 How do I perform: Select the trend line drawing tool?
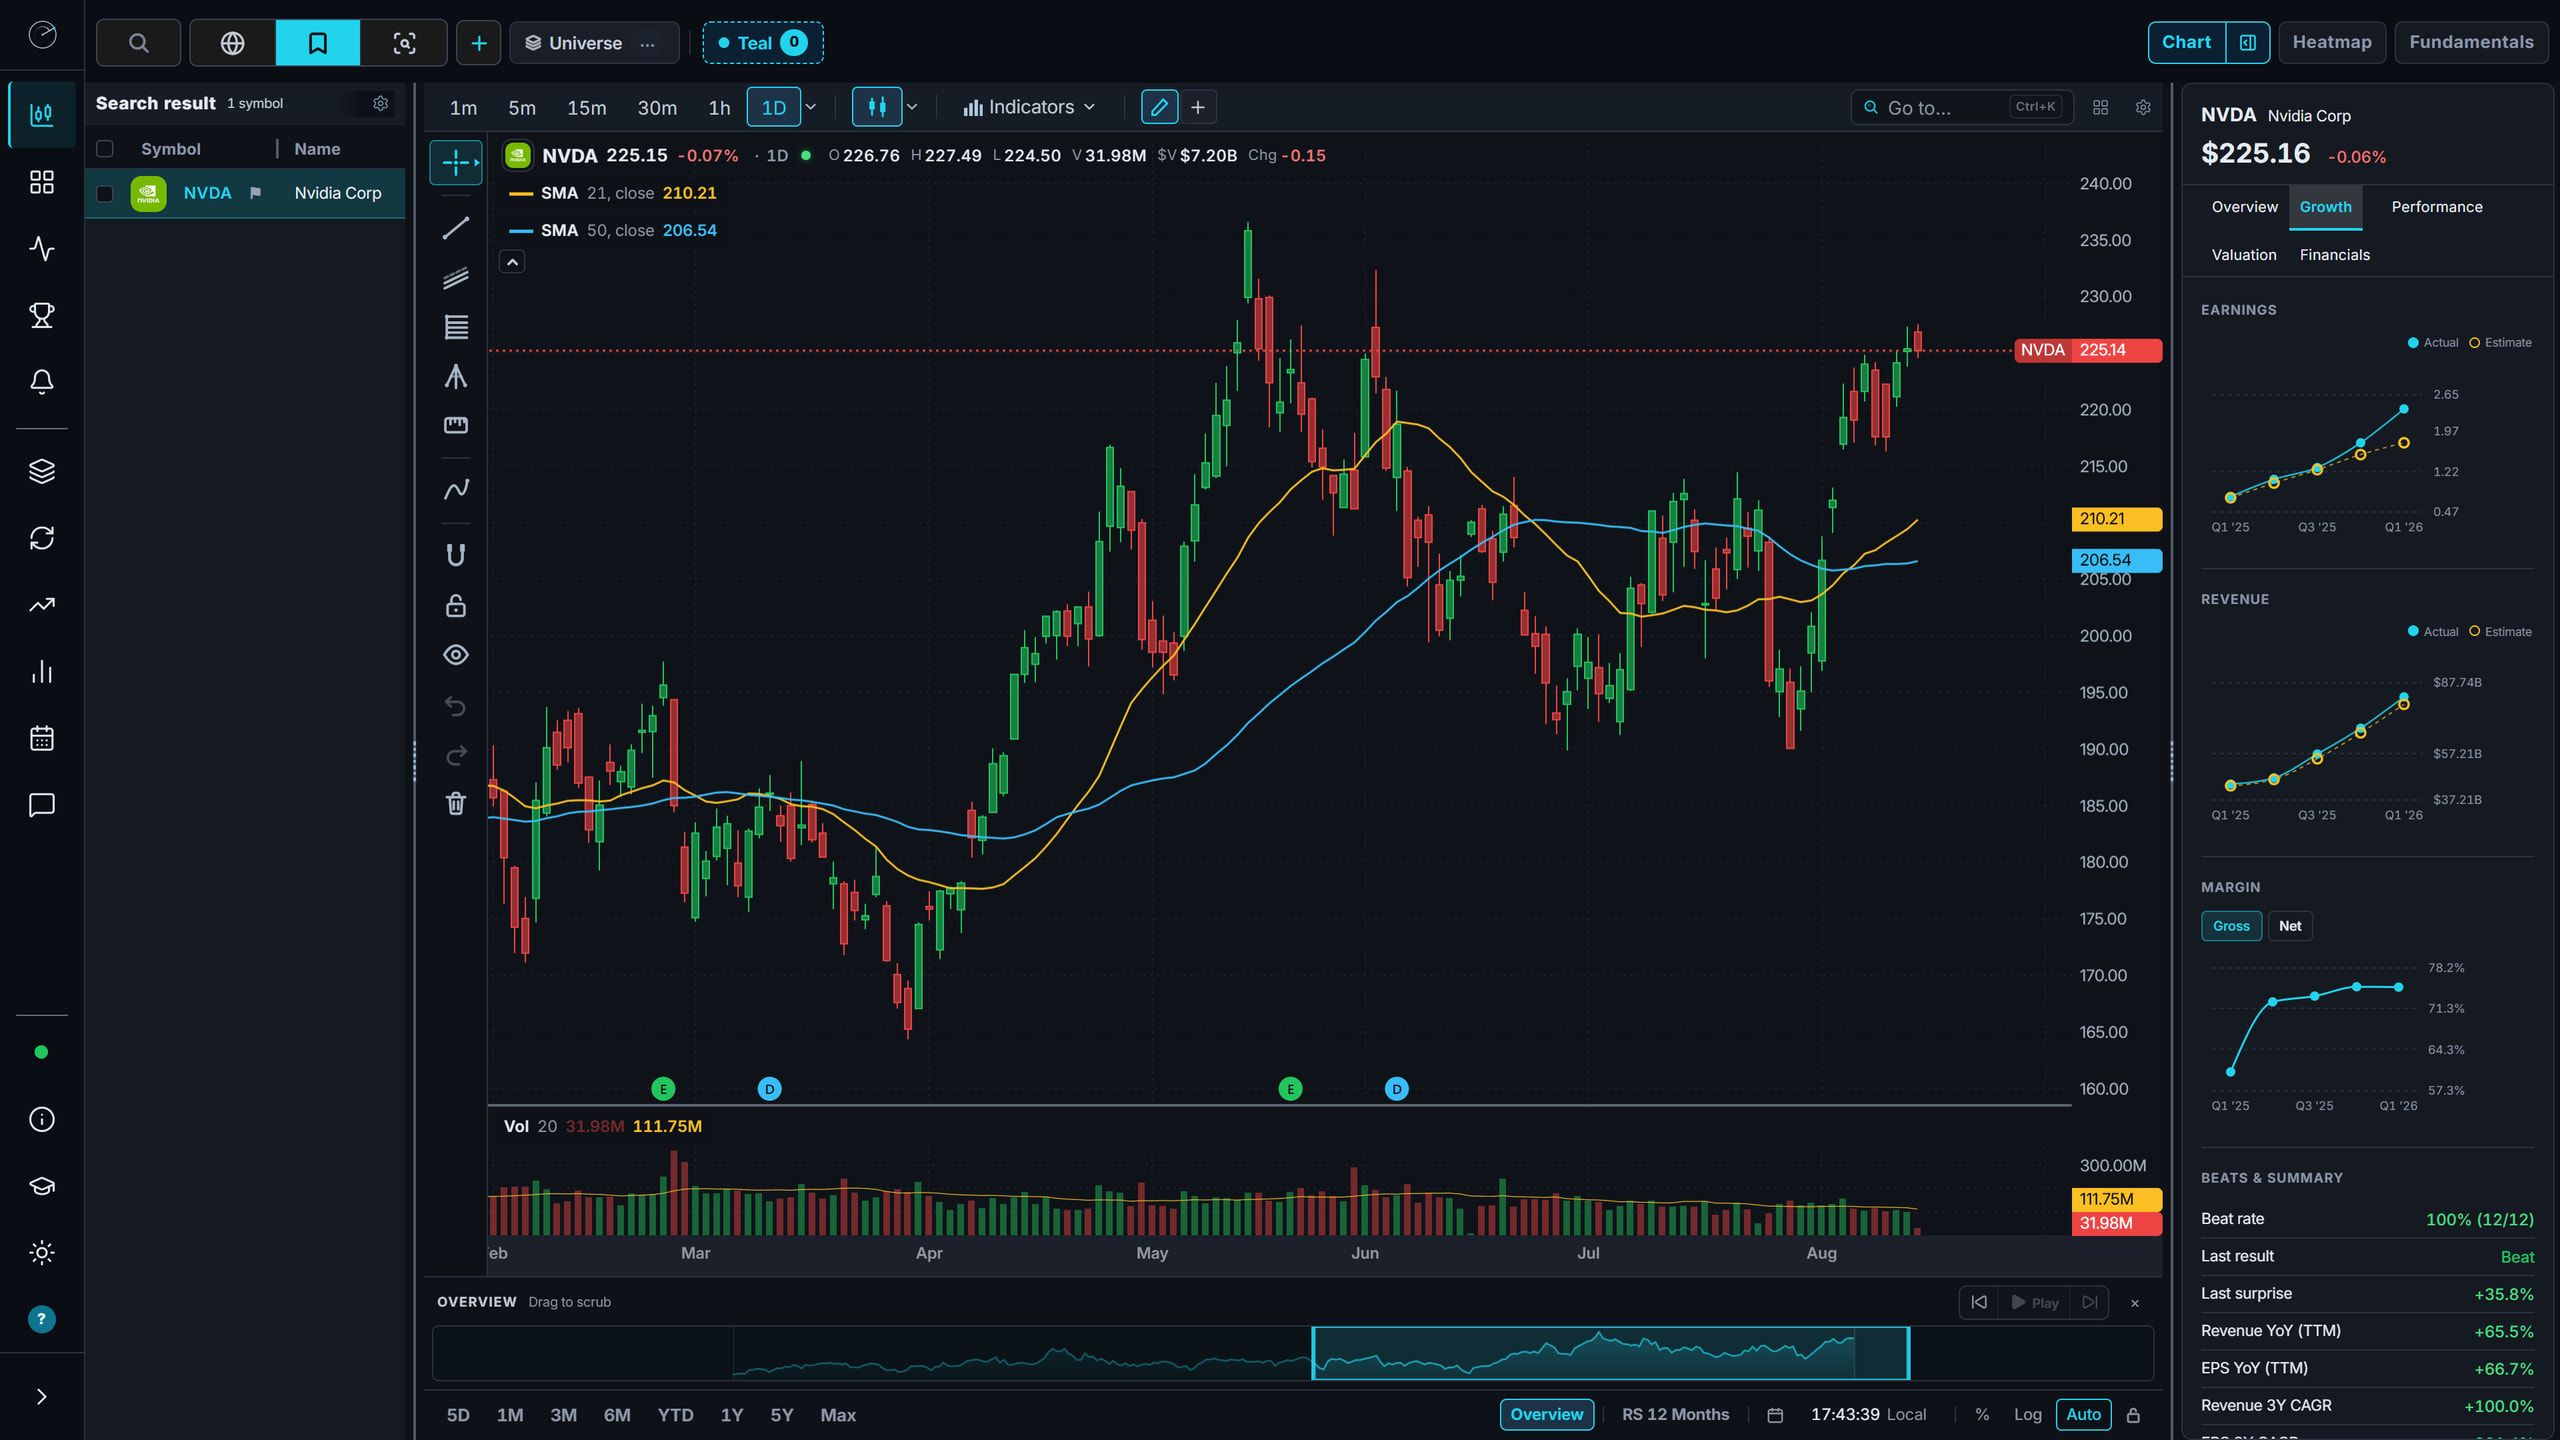coord(456,228)
